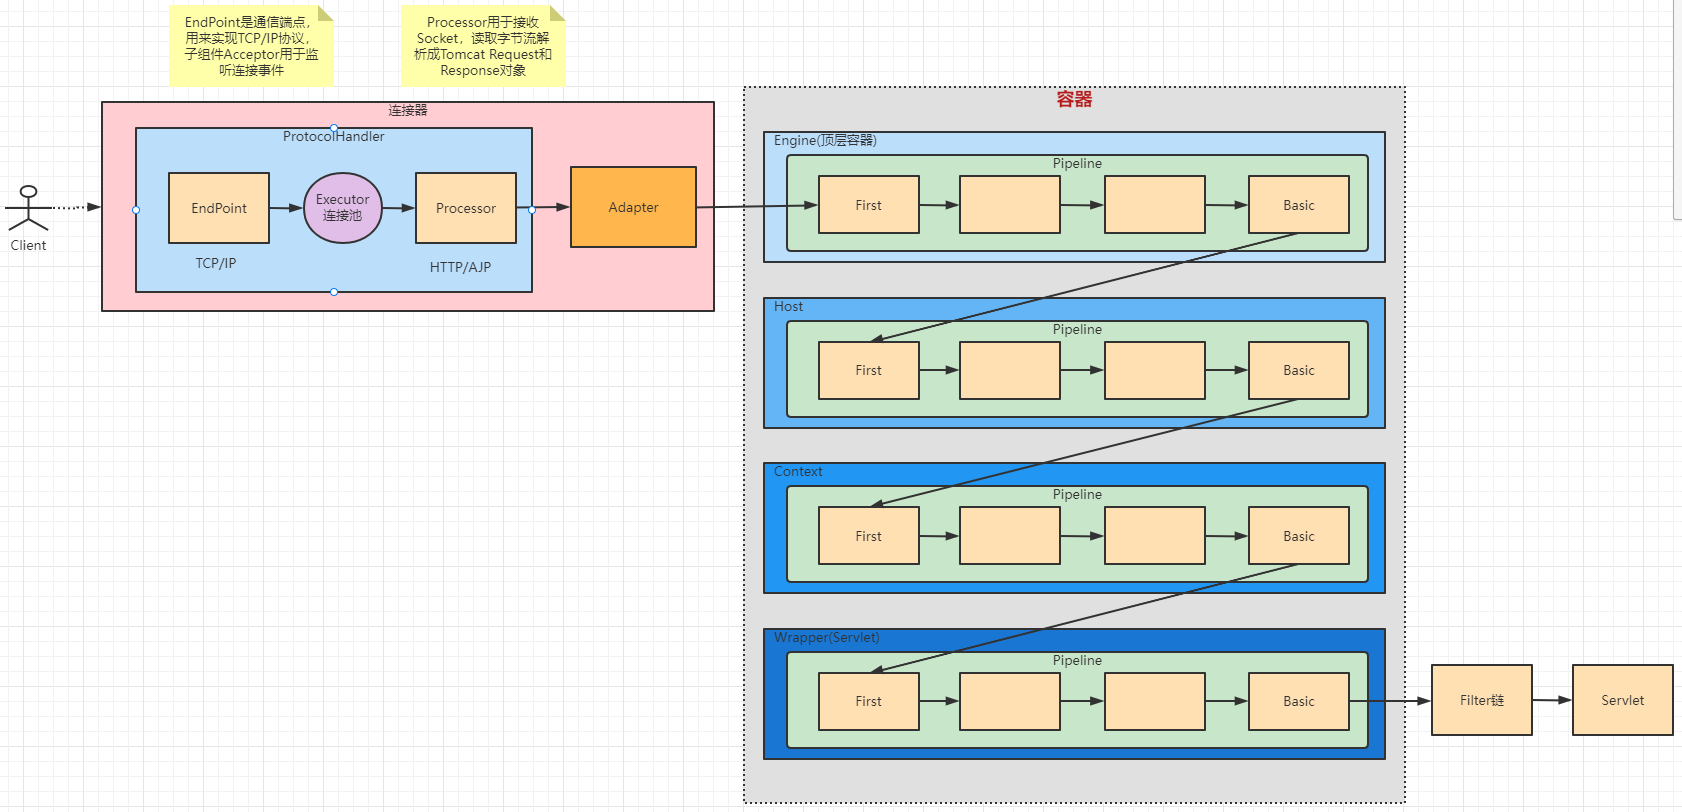Select the yellow EndPoint description sticky note
1682x812 pixels.
(x=251, y=46)
